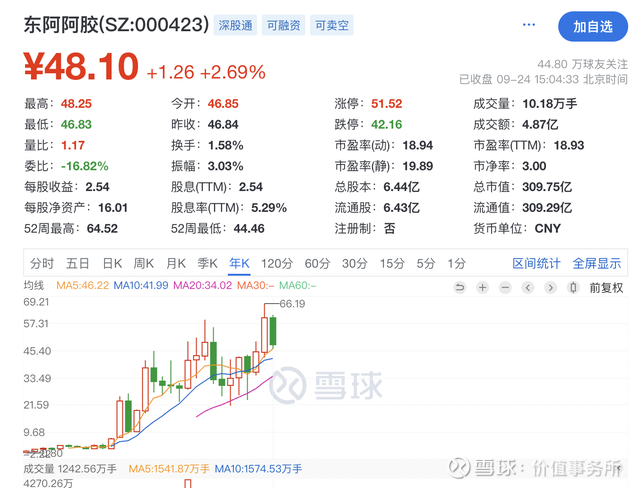Screen dimensions: 640x488
Task: Move the chart left with the back chevron
Action: (x=528, y=288)
